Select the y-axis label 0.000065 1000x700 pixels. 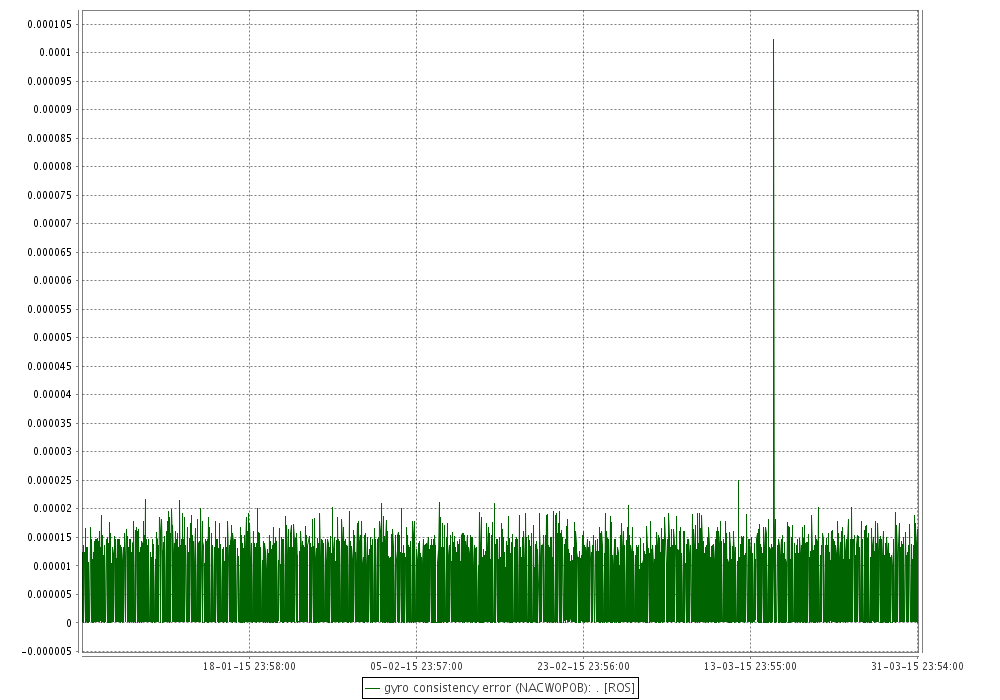tap(50, 252)
